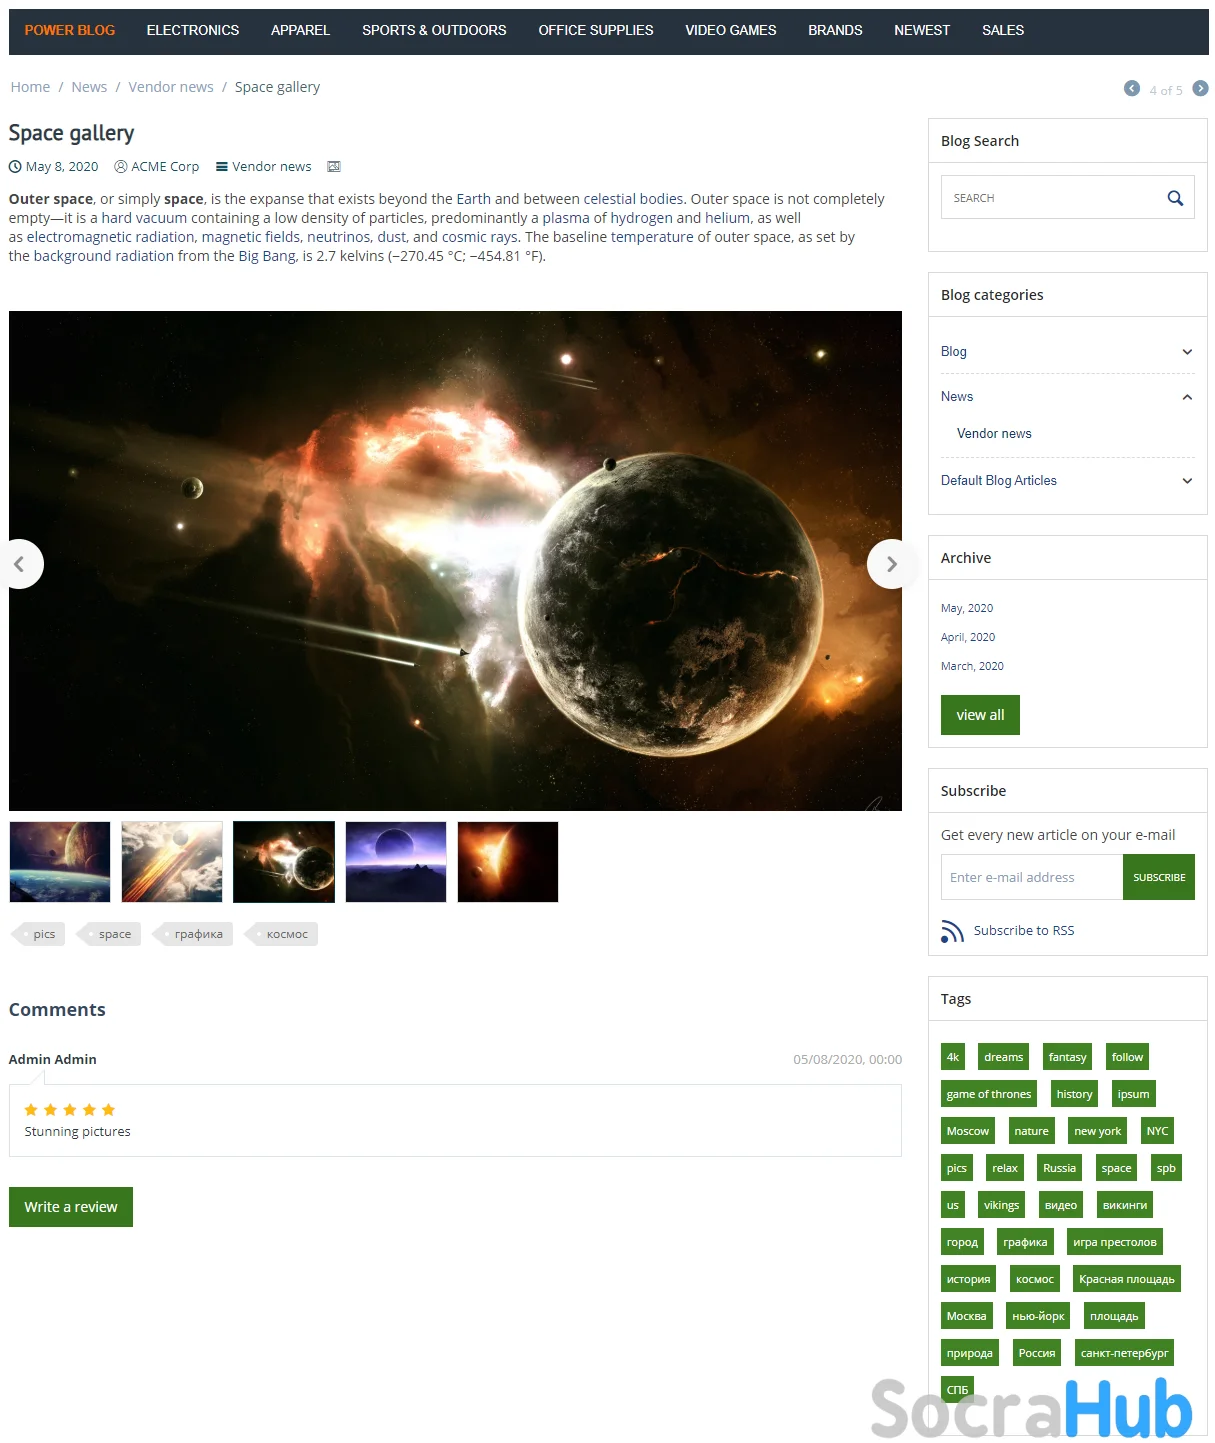Click the view all archive button
The height and width of the screenshot is (1443, 1215).
[980, 715]
